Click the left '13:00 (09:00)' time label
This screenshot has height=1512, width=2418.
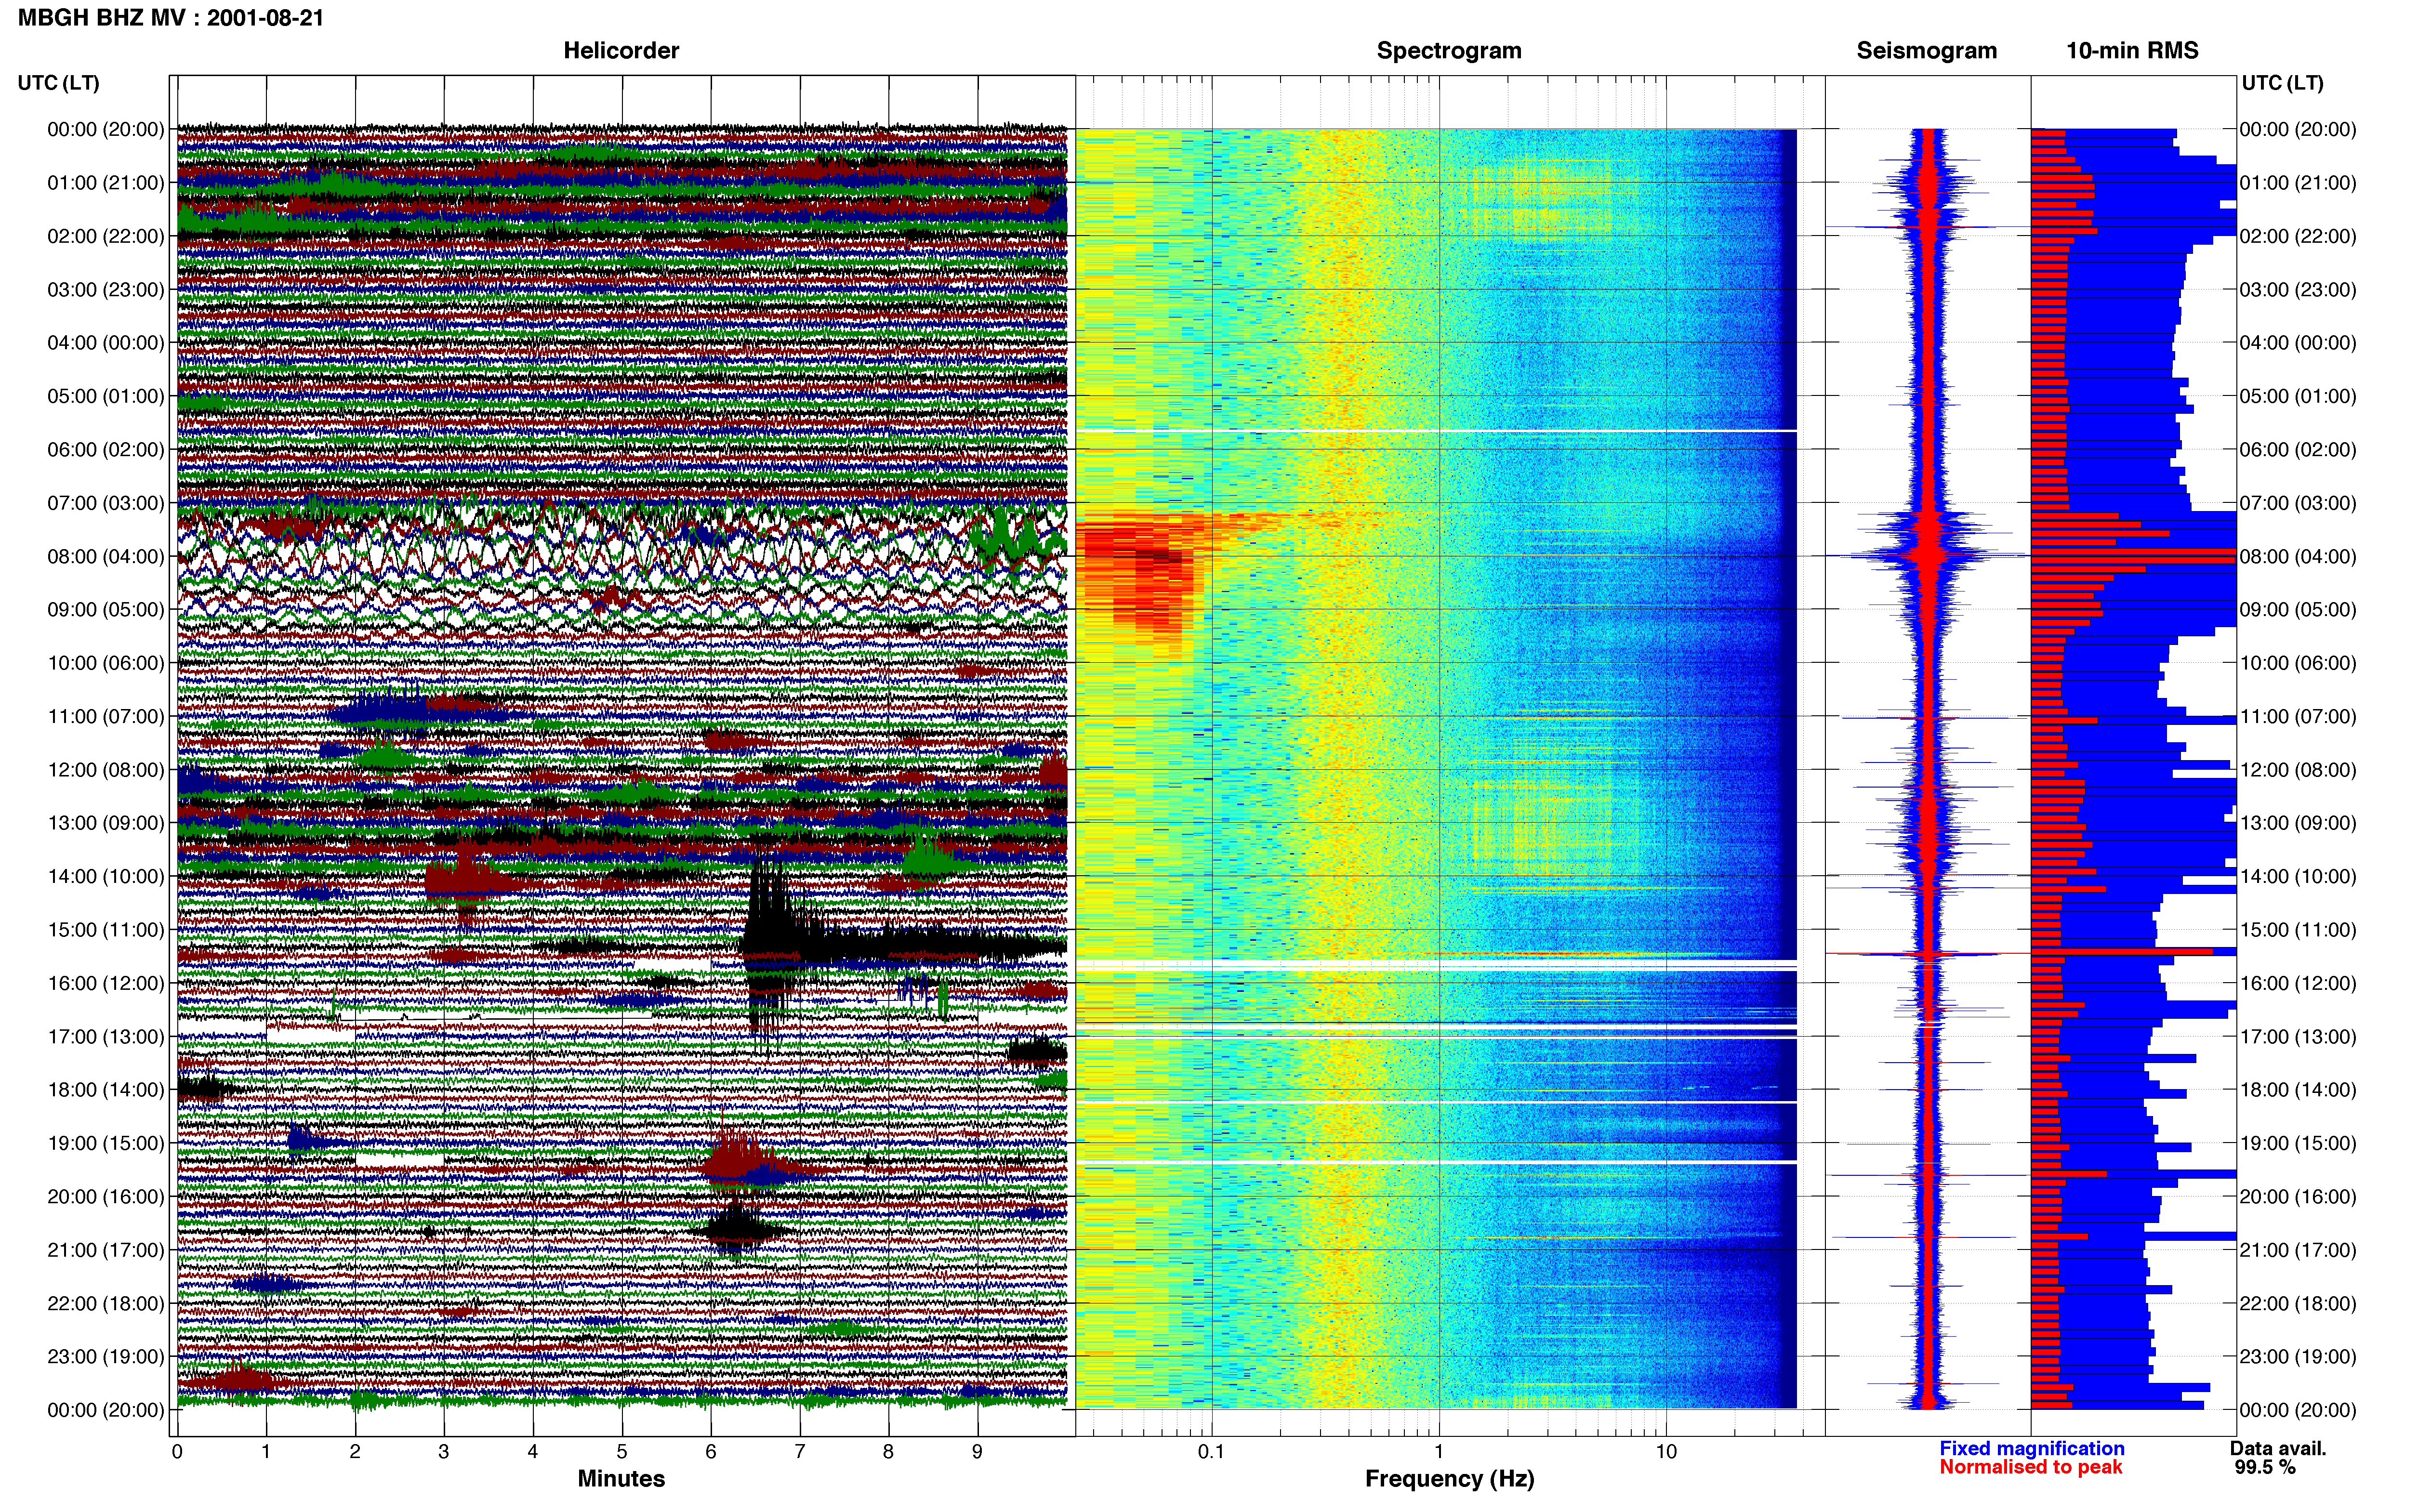point(106,822)
